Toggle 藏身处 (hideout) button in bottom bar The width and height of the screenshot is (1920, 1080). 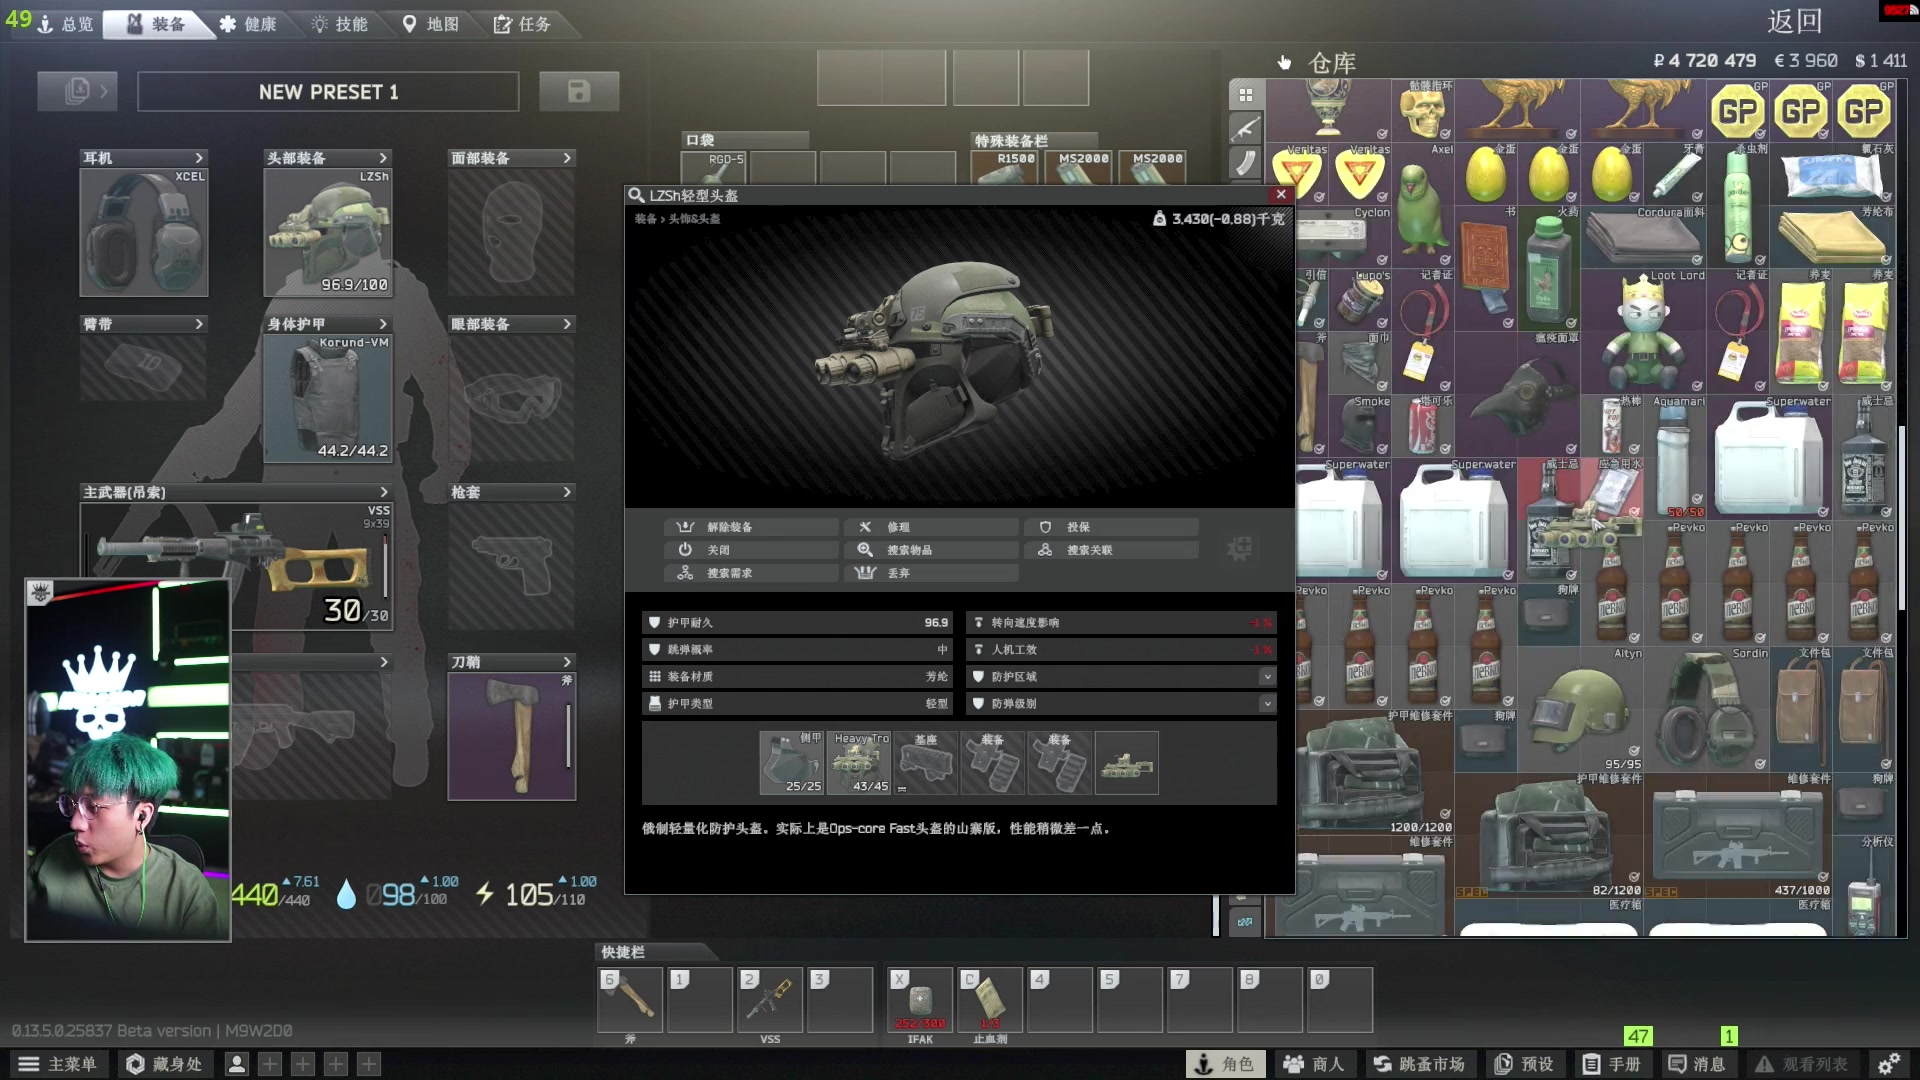point(164,1064)
